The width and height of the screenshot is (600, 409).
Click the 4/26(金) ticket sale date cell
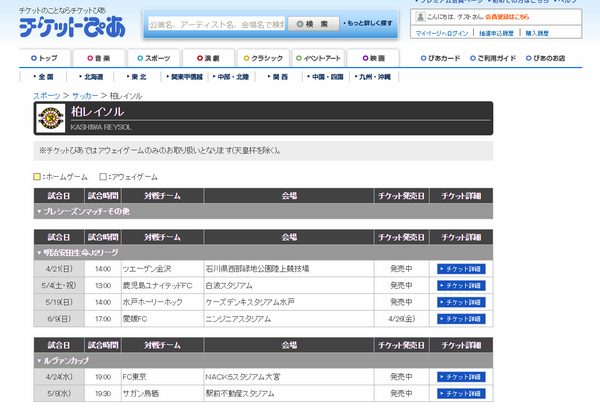[x=401, y=319]
